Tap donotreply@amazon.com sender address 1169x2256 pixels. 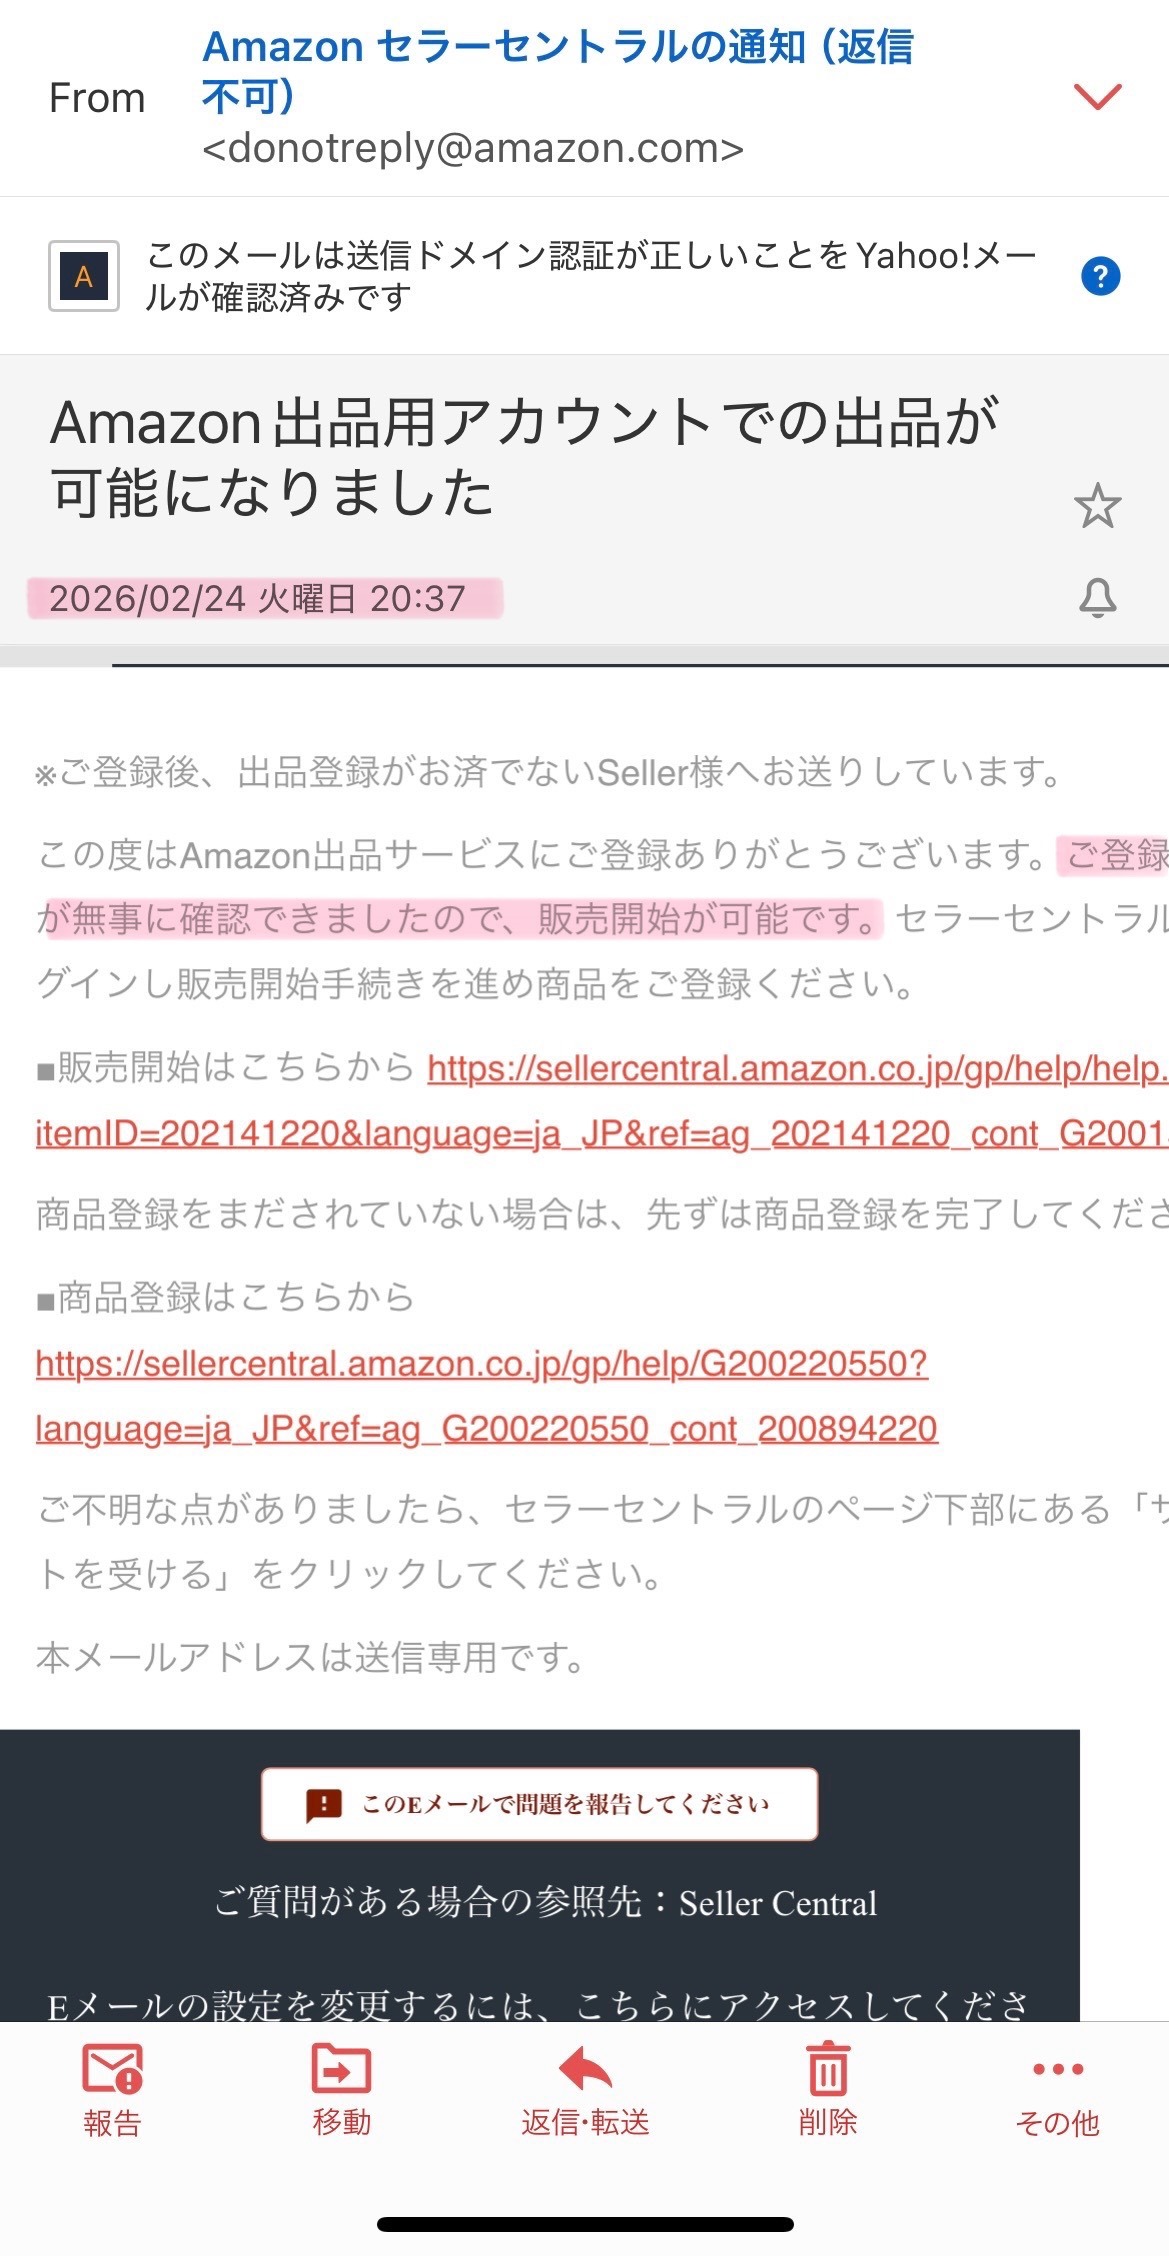(x=473, y=149)
